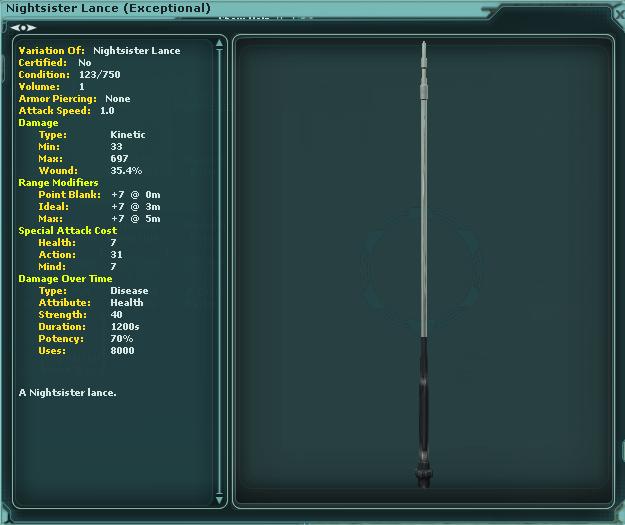This screenshot has width=625, height=525.
Task: Click the Health cost row
Action: coord(77,242)
